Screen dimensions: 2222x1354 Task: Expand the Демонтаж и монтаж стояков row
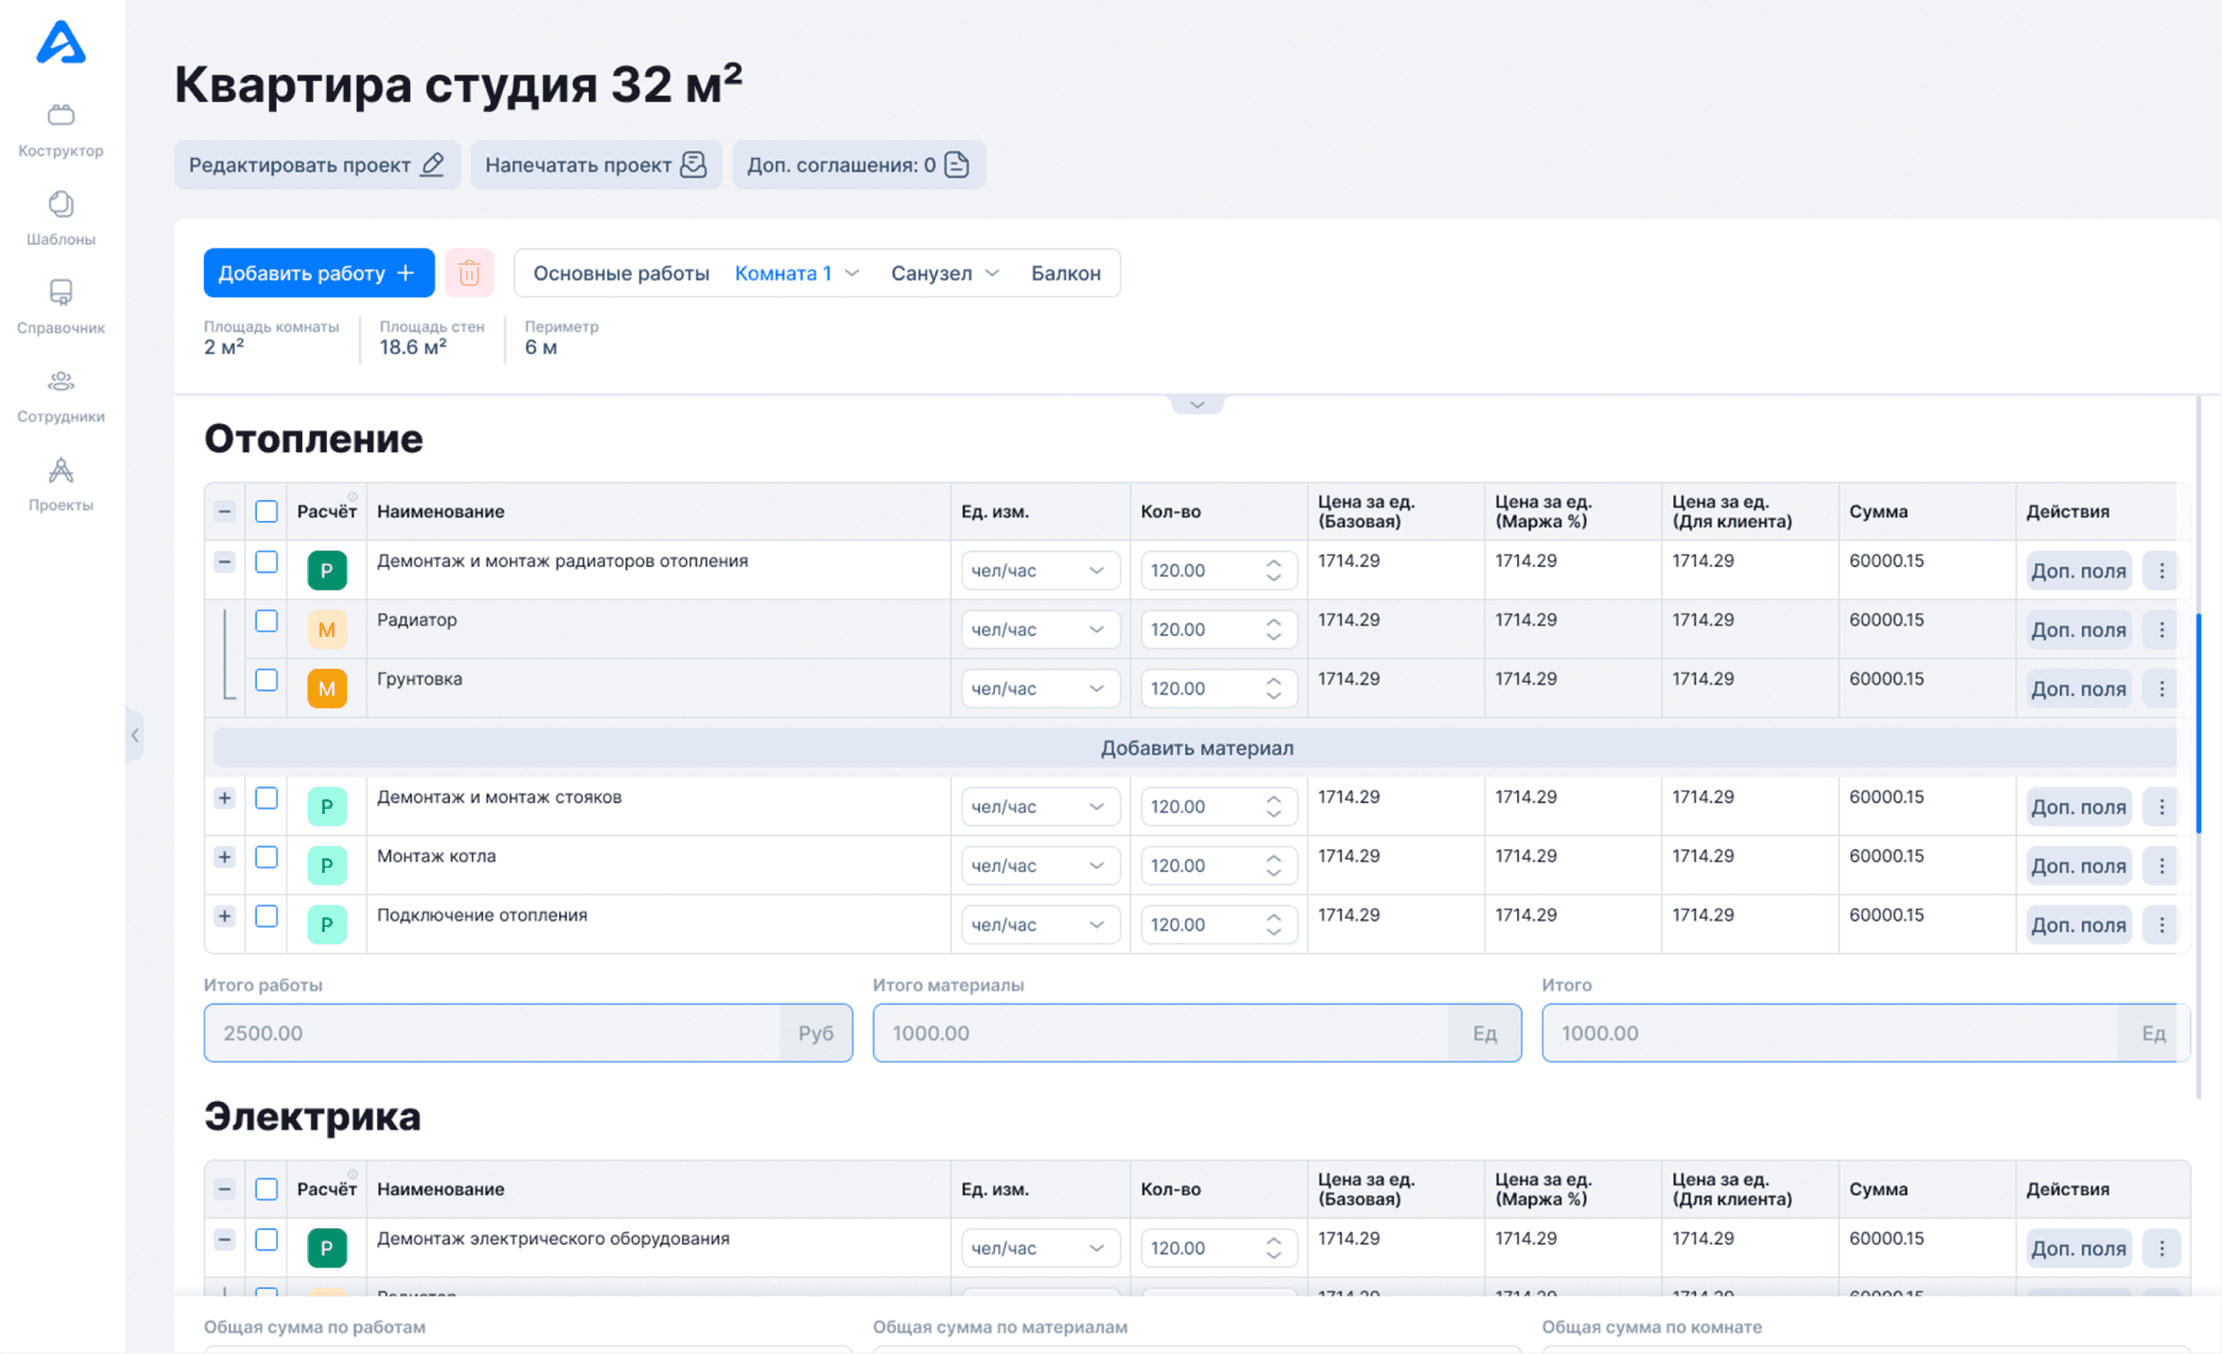(x=224, y=798)
